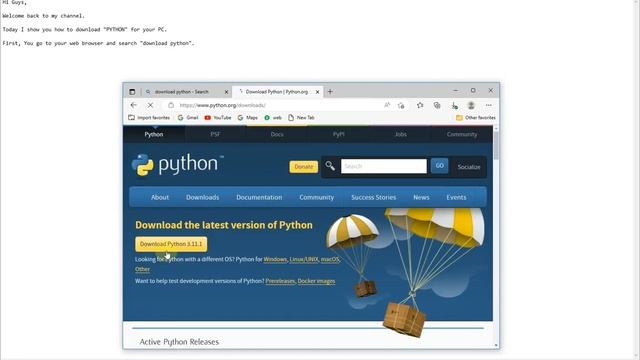
Task: Stop page loading with the X button
Action: (x=150, y=105)
